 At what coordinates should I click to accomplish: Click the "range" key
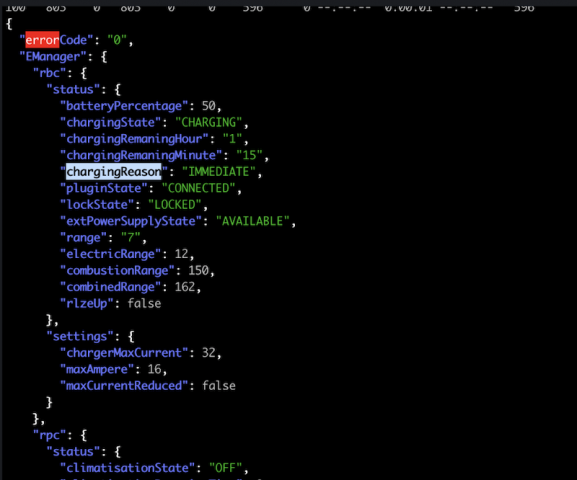click(x=83, y=238)
